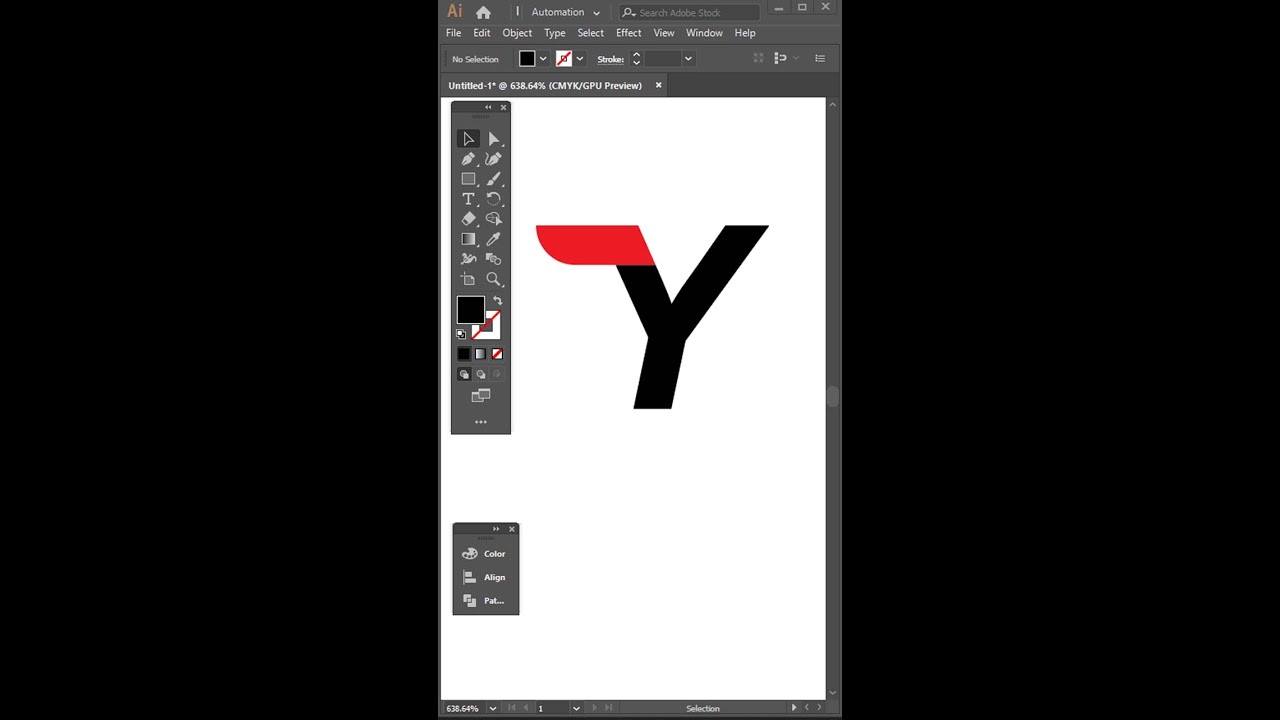Select the Curvature tool
This screenshot has width=1280, height=720.
(x=493, y=159)
